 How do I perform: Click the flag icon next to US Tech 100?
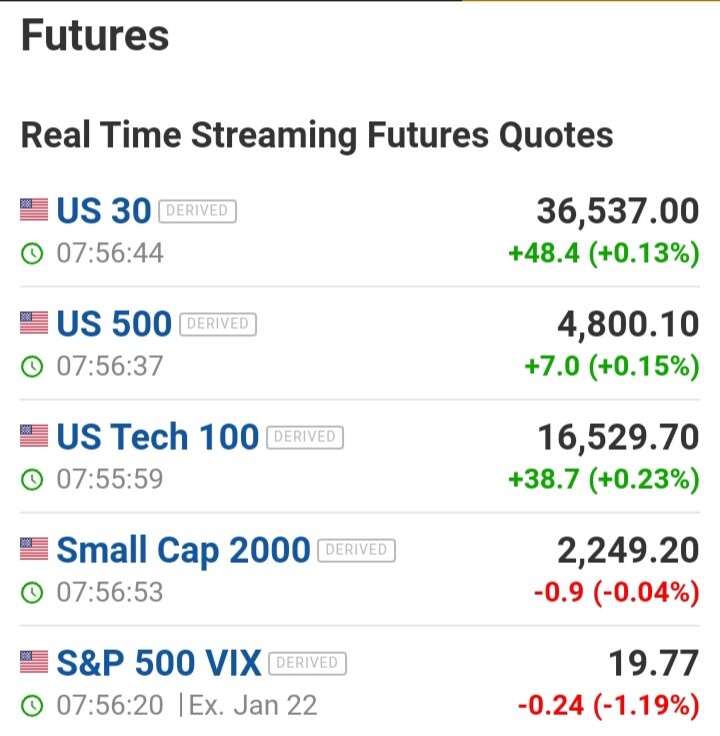tap(34, 436)
